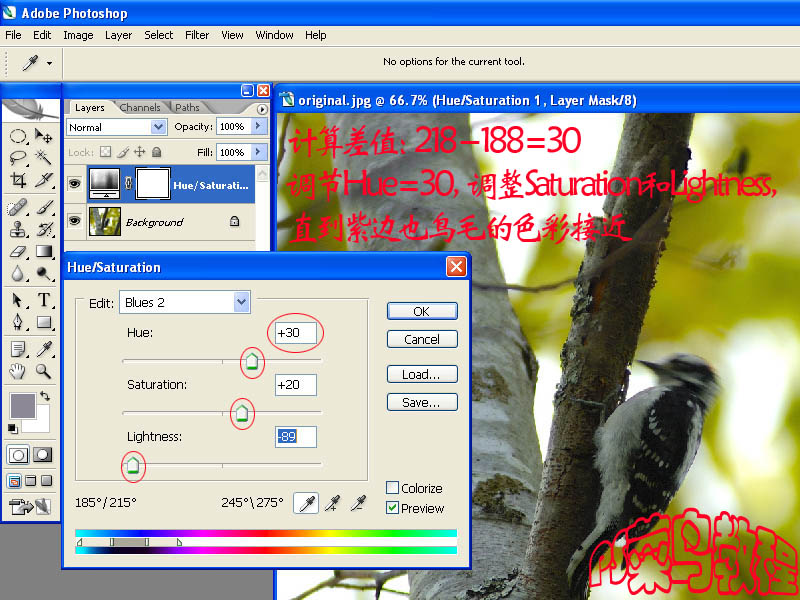Image resolution: width=800 pixels, height=600 pixels.
Task: Toggle the Colorize checkbox
Action: click(x=392, y=488)
